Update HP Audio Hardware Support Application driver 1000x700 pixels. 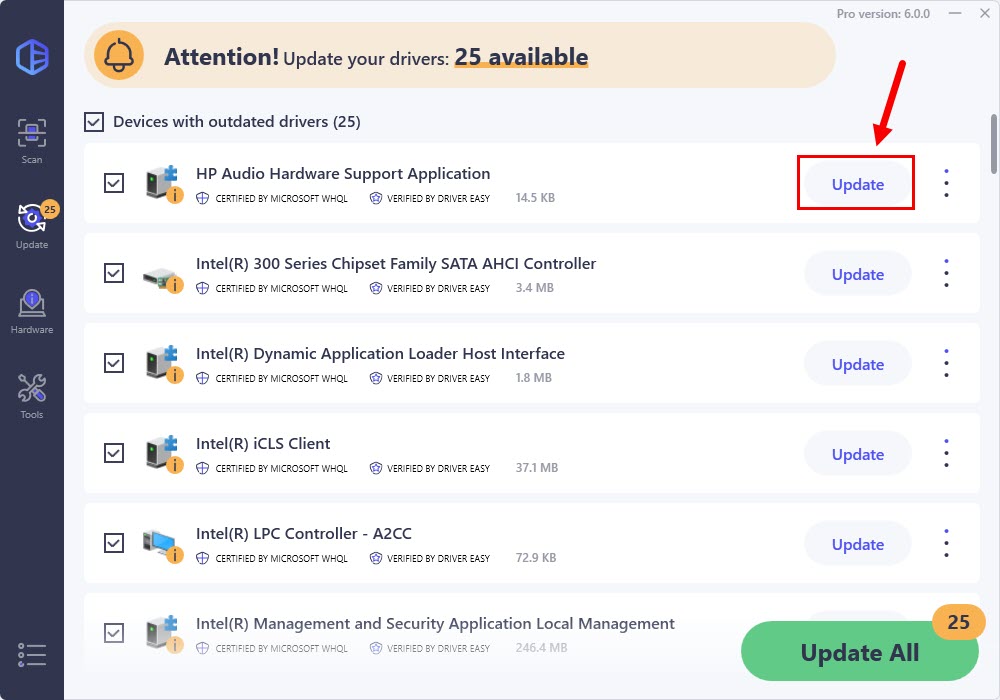click(x=858, y=184)
